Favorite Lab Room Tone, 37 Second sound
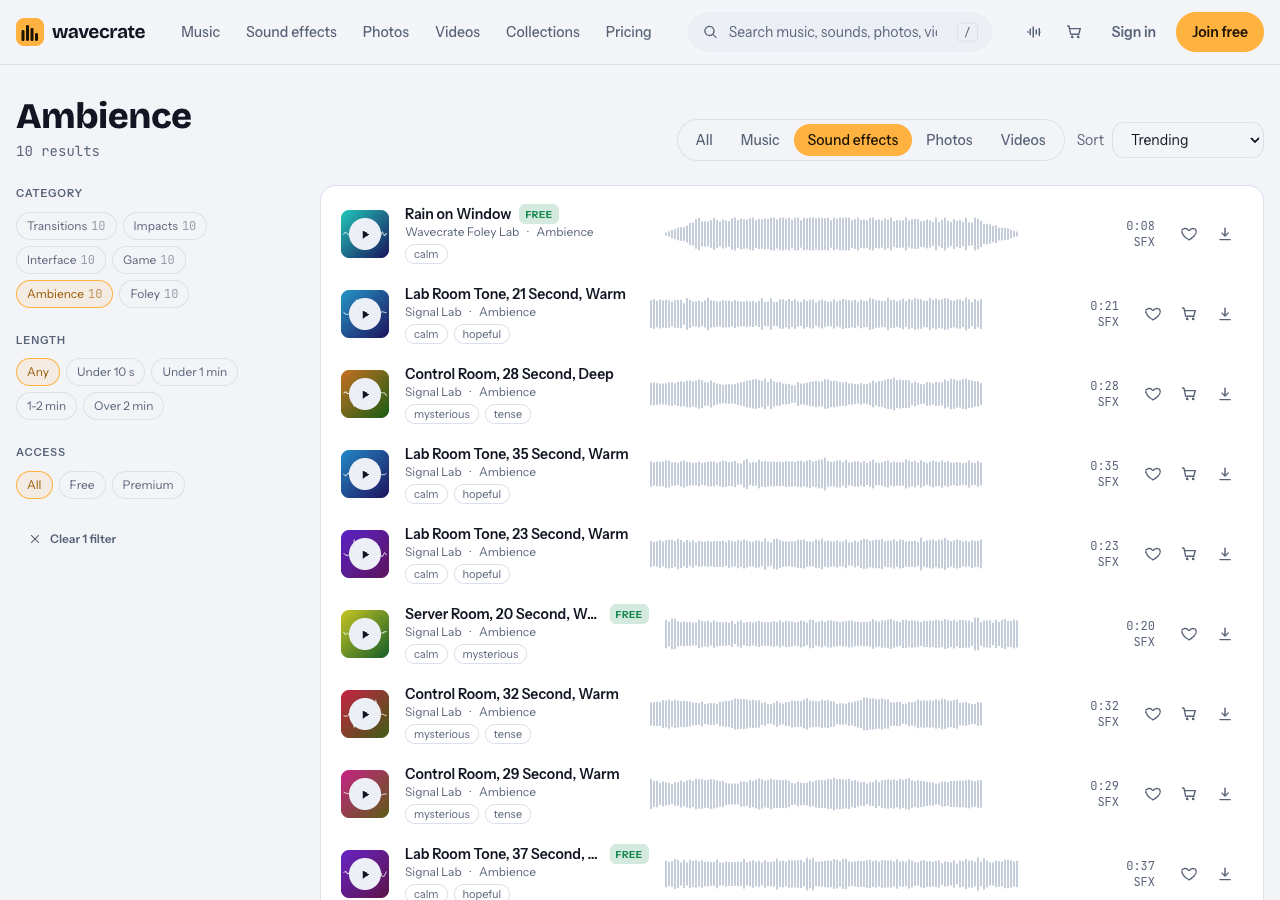 click(1189, 874)
